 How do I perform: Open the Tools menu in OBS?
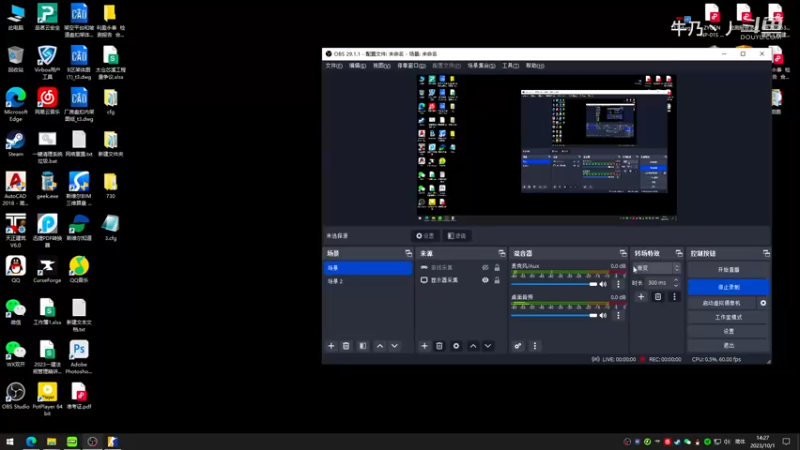click(510, 66)
